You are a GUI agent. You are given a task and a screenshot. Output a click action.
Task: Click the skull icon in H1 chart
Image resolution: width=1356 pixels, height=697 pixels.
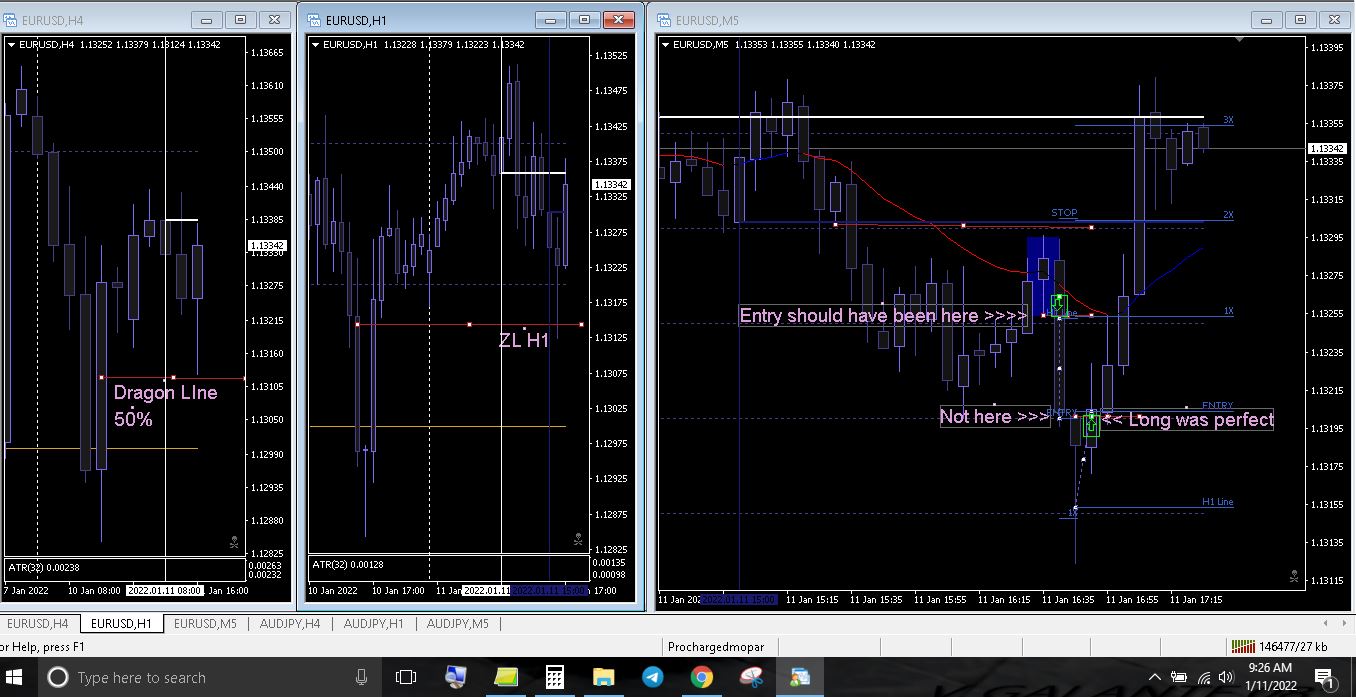click(x=577, y=539)
